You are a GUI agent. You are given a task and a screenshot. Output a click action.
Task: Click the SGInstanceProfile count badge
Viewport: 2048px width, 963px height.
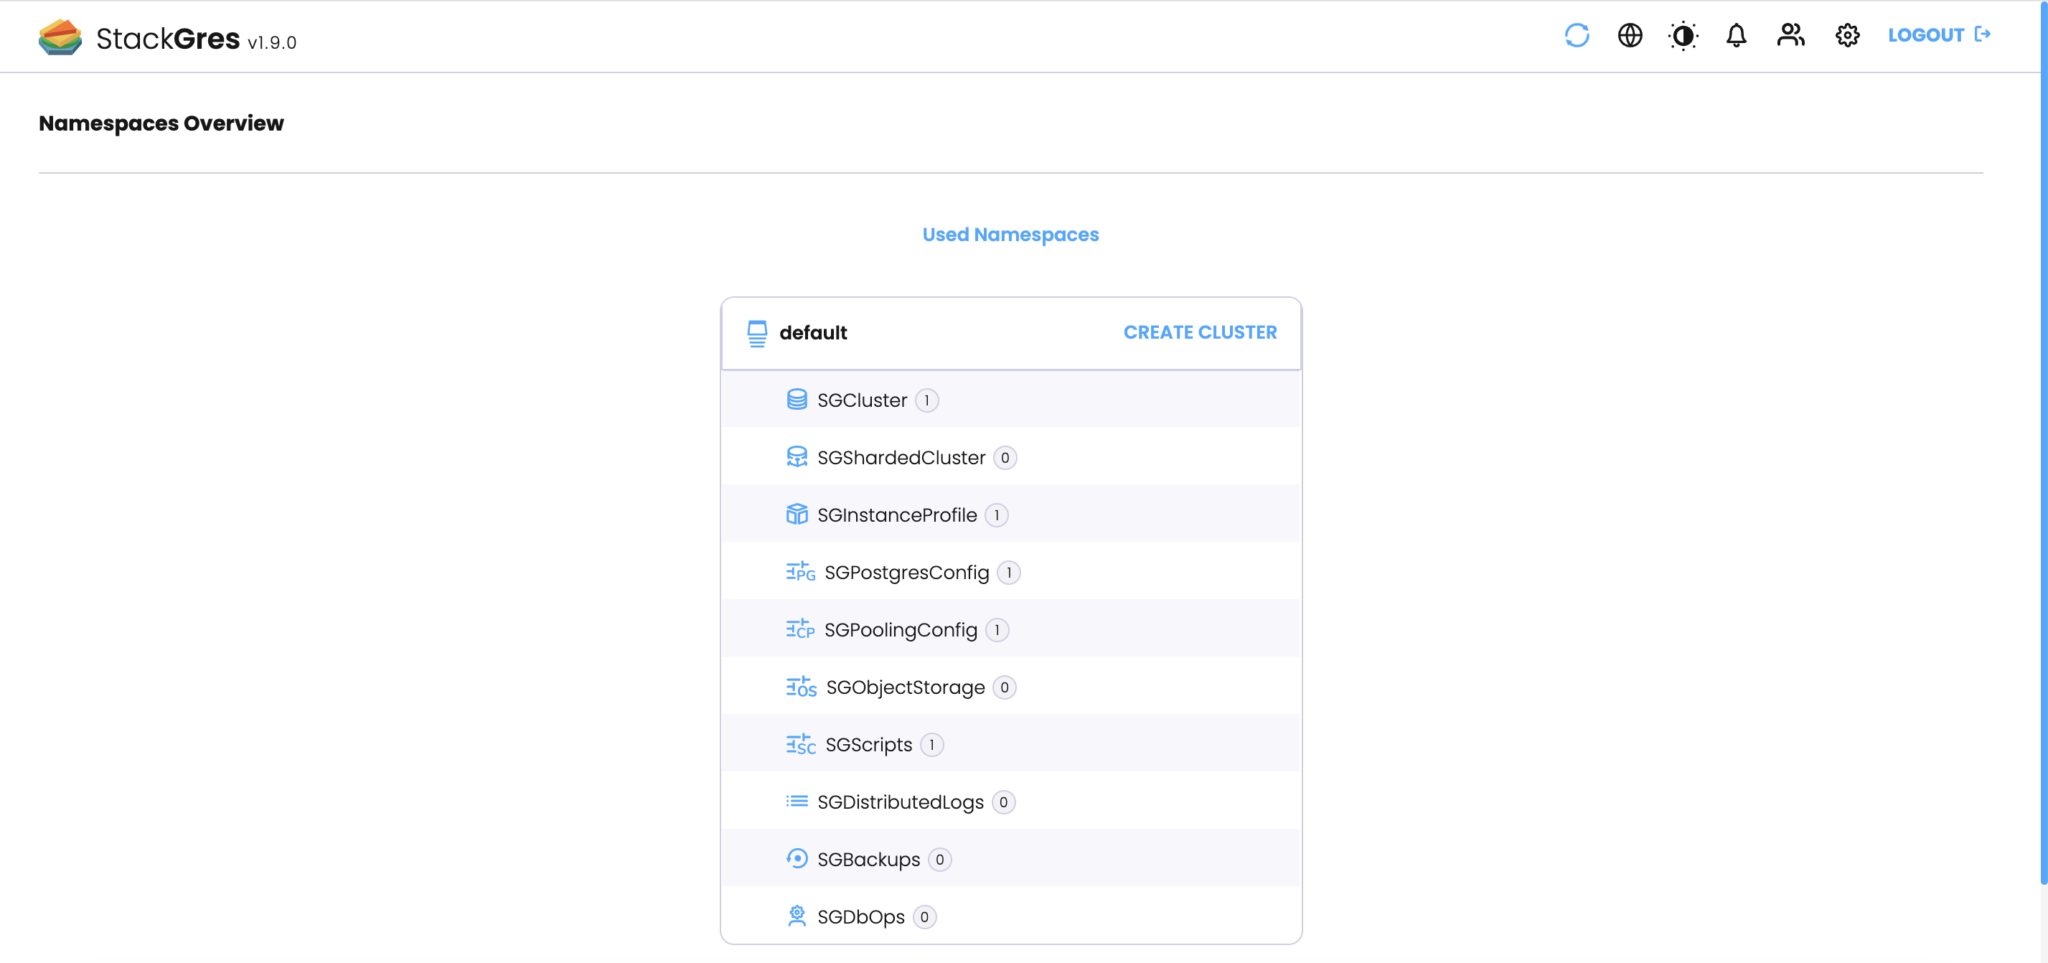point(997,515)
